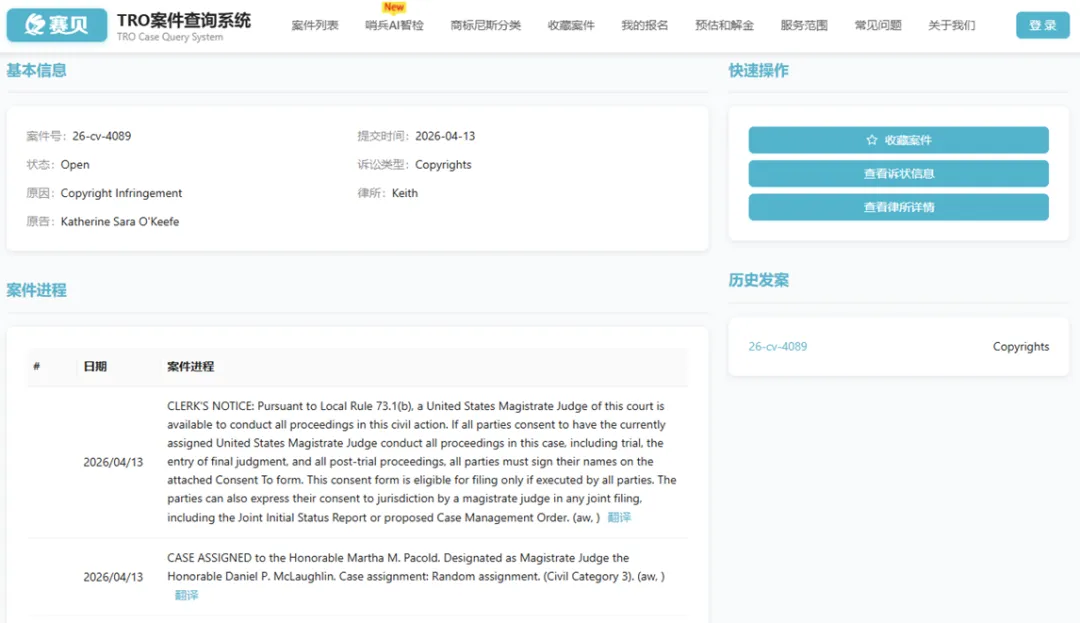The image size is (1080, 623).
Task: Click the law firm name Keith
Action: (x=405, y=193)
